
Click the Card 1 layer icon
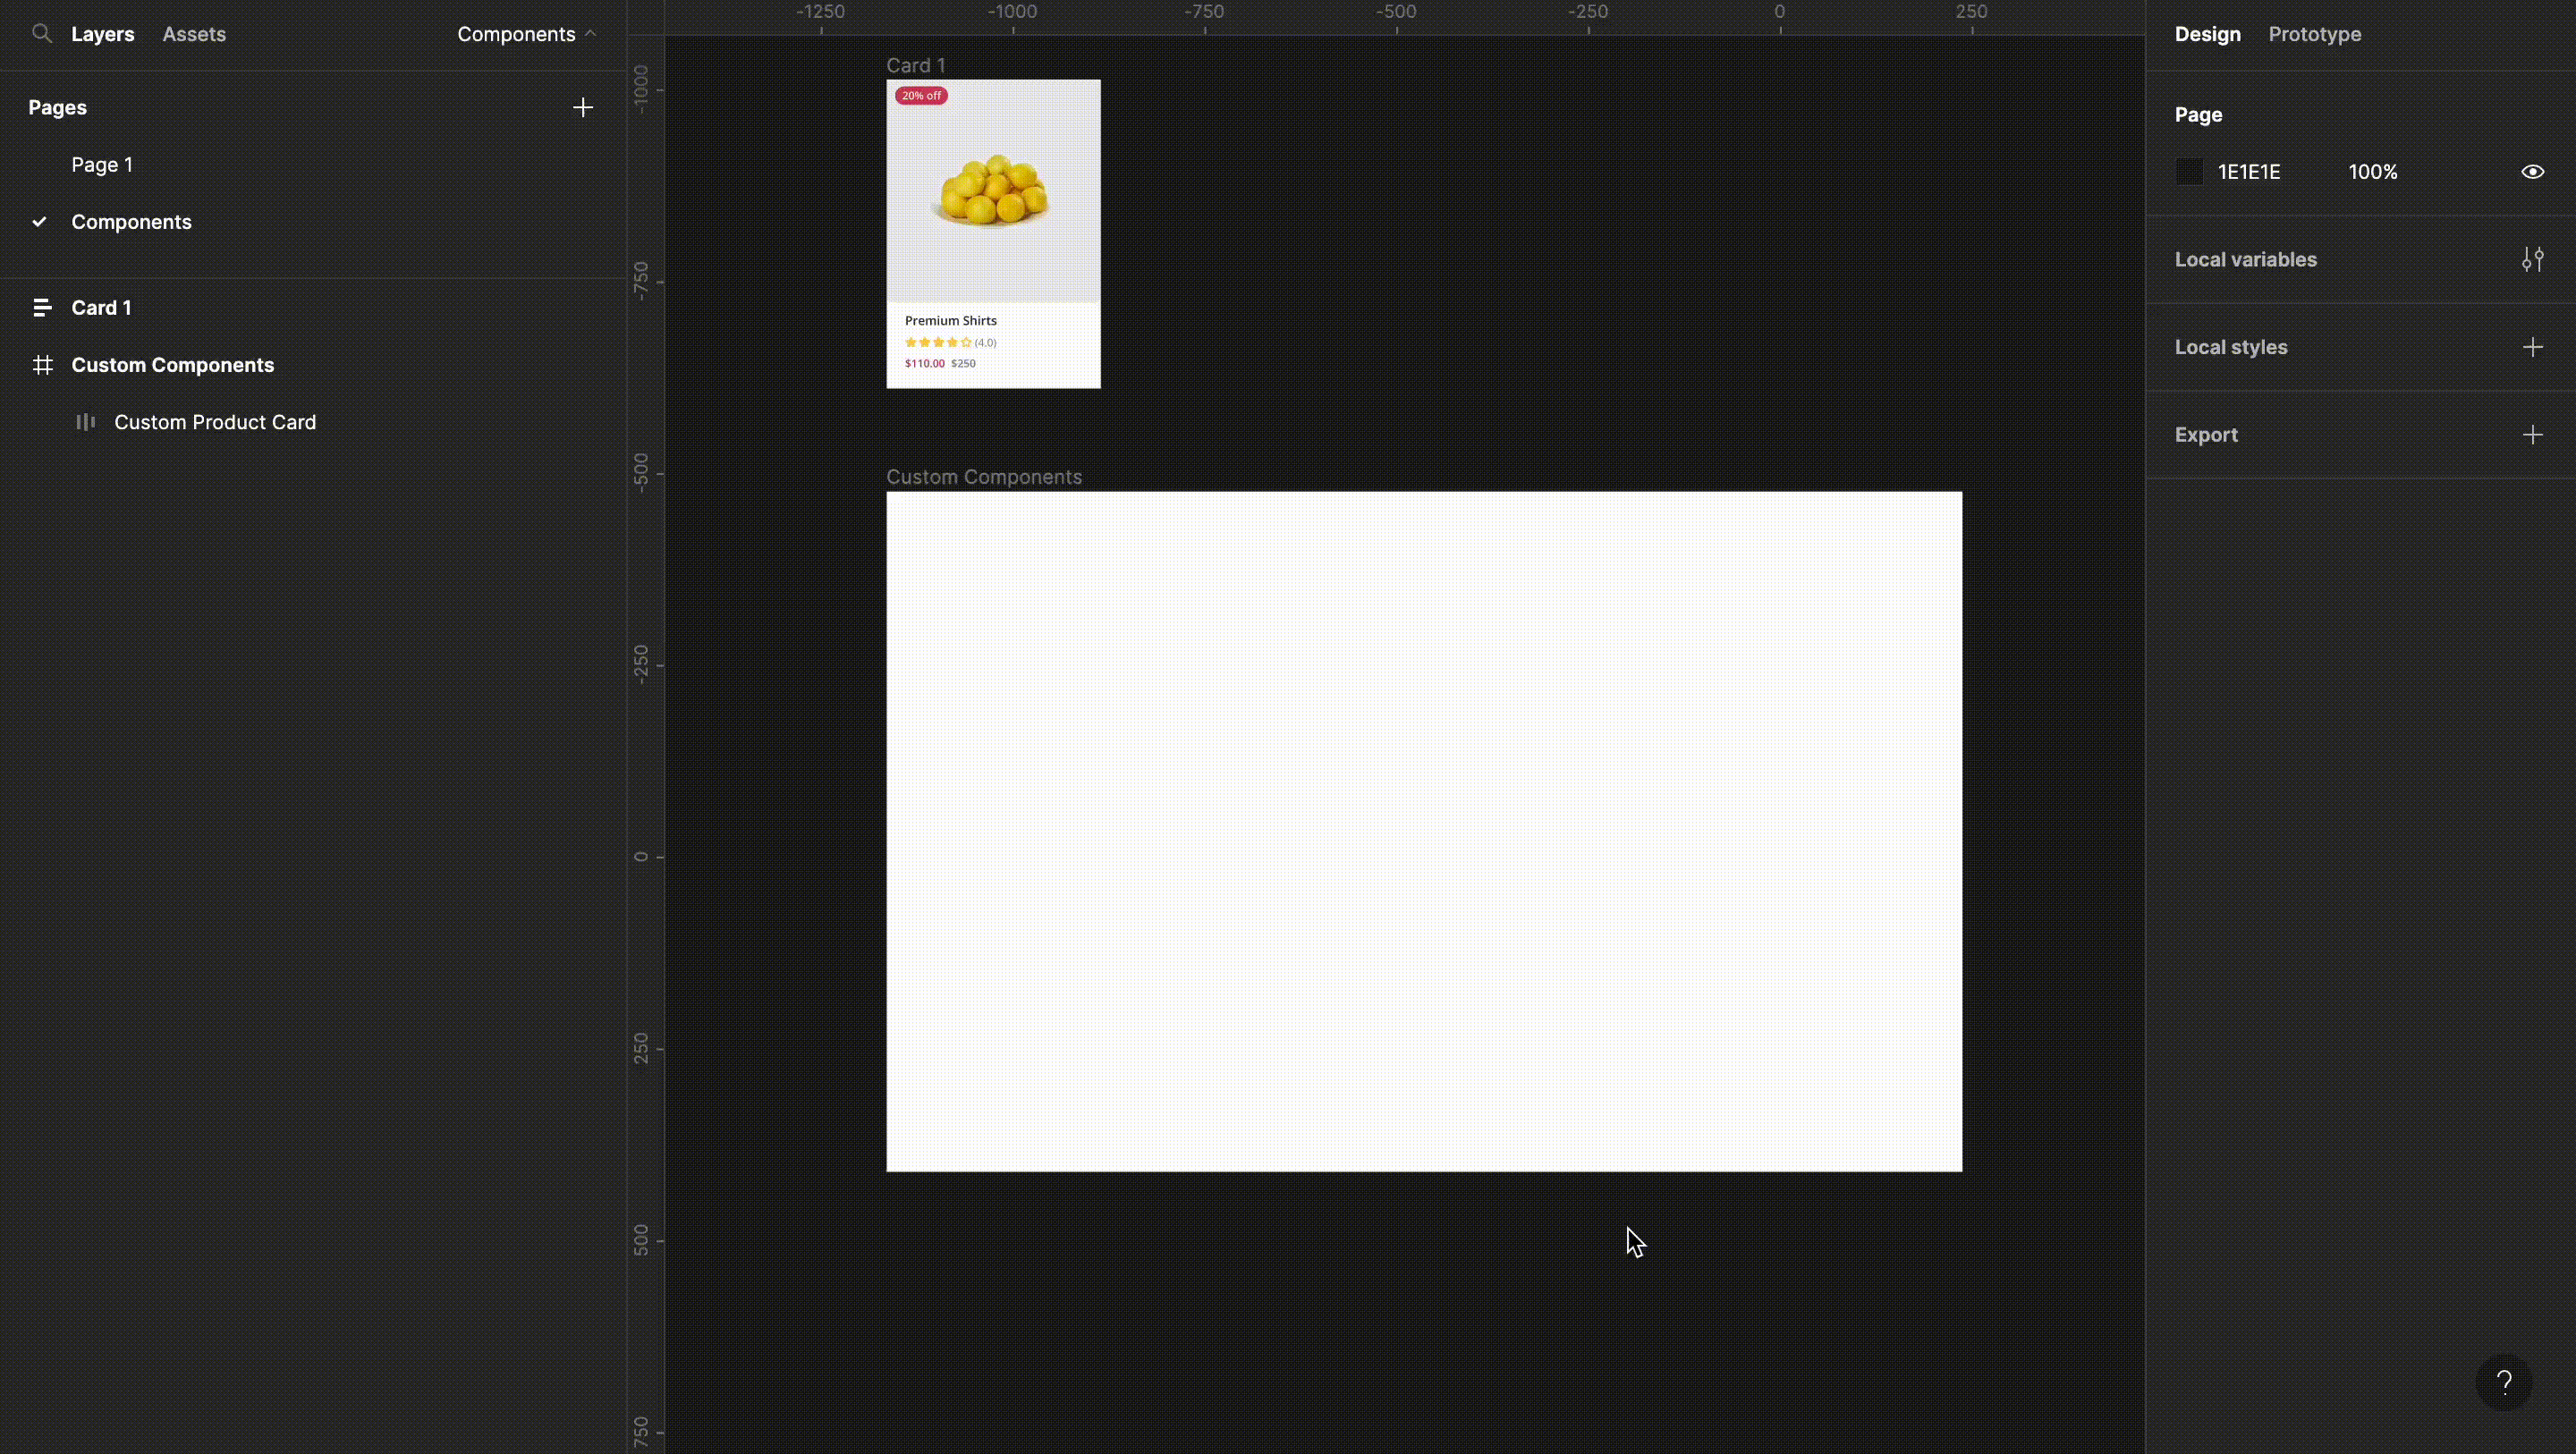[x=42, y=308]
